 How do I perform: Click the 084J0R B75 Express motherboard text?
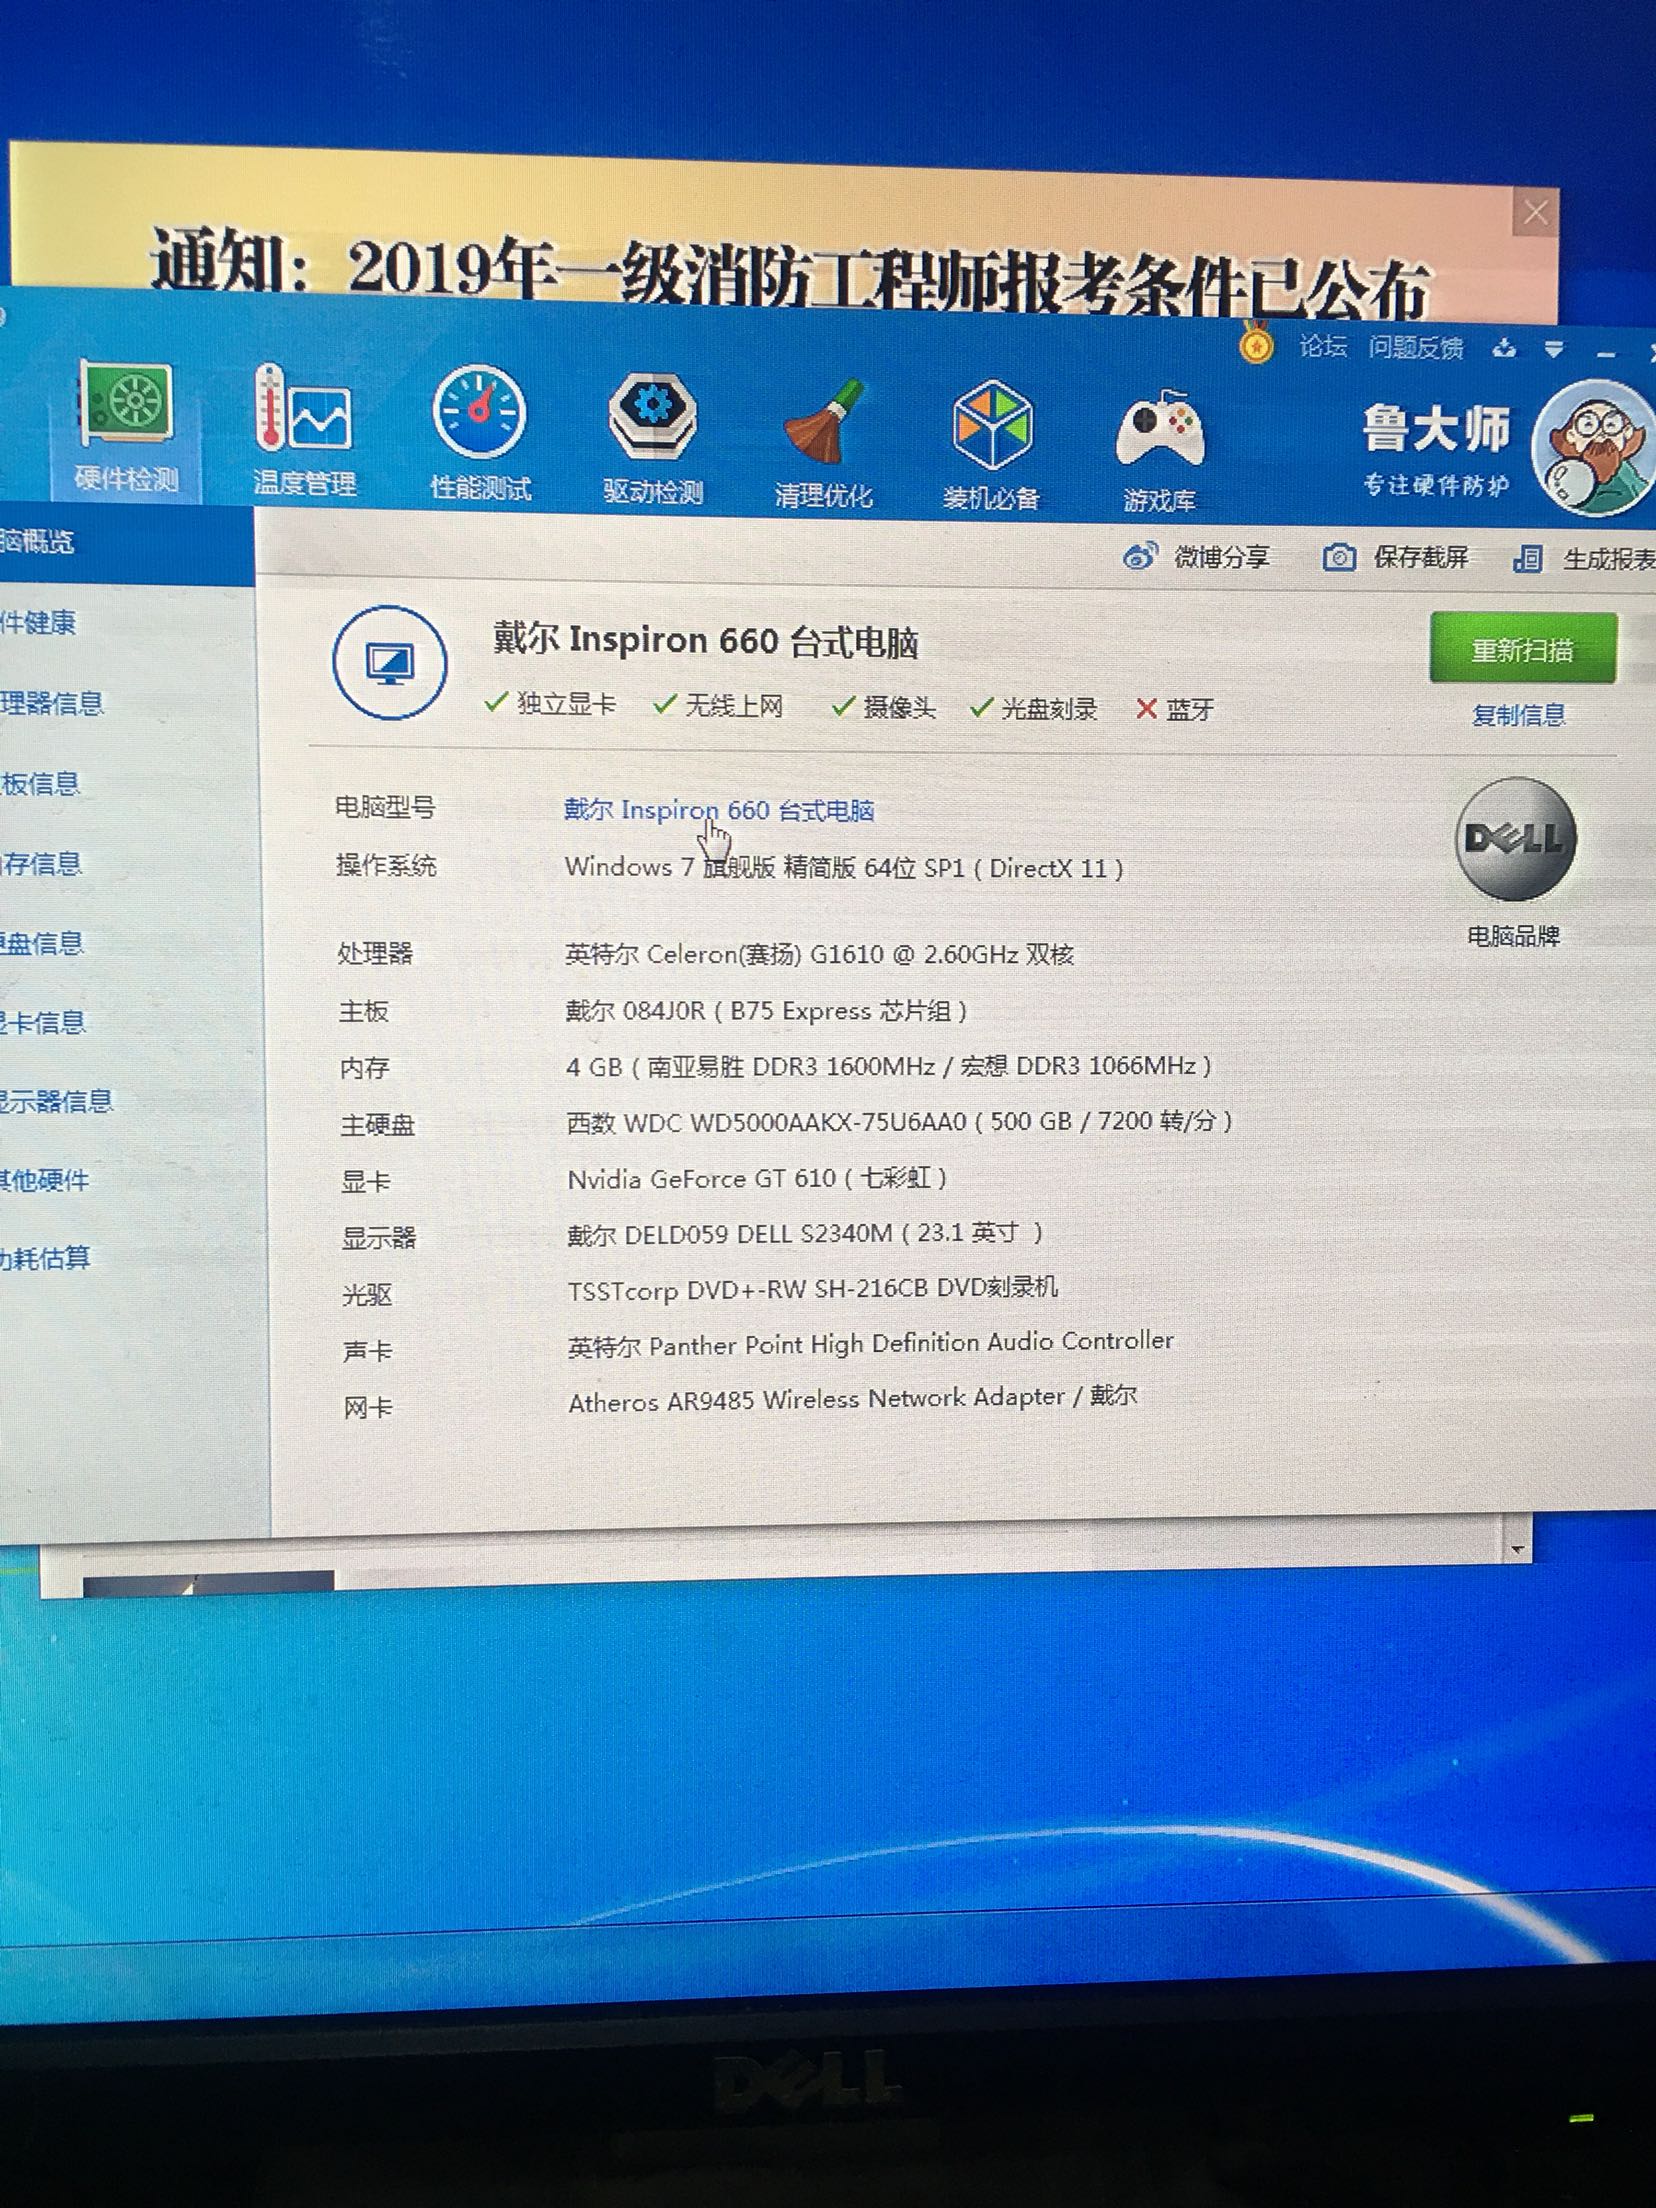click(766, 1011)
